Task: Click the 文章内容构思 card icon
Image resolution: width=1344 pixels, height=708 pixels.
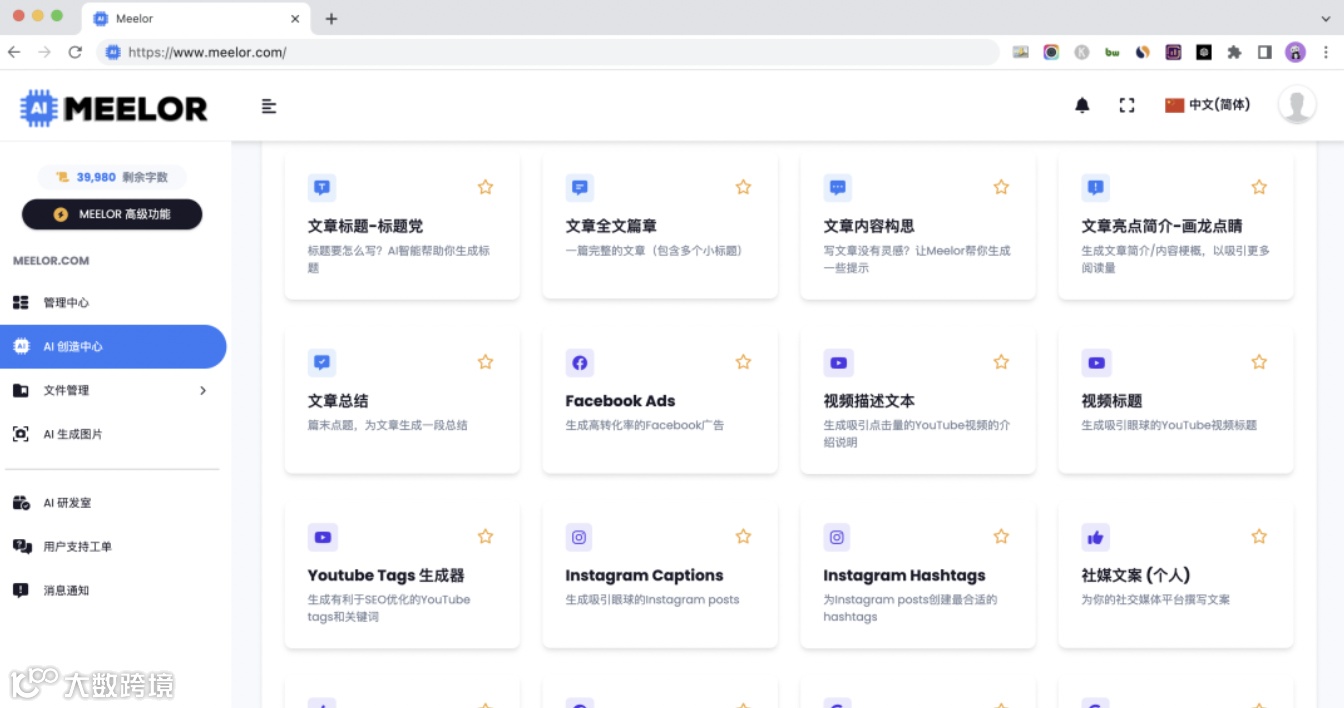Action: [x=838, y=187]
